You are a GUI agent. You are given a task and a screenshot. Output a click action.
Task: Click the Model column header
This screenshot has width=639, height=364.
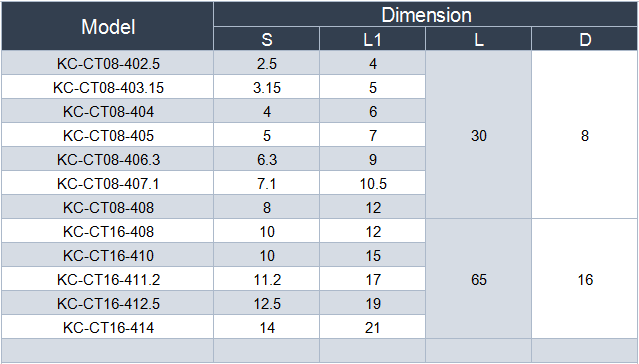point(108,26)
